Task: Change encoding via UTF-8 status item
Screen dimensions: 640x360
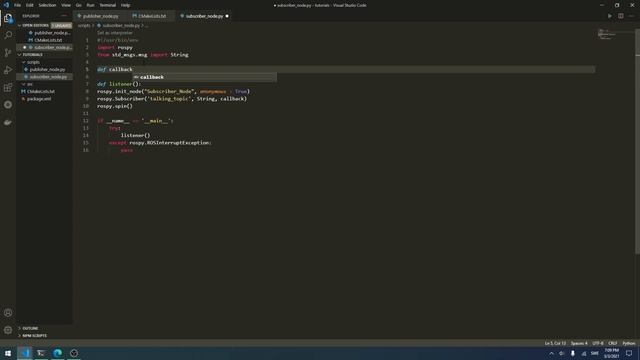Action: coord(598,343)
